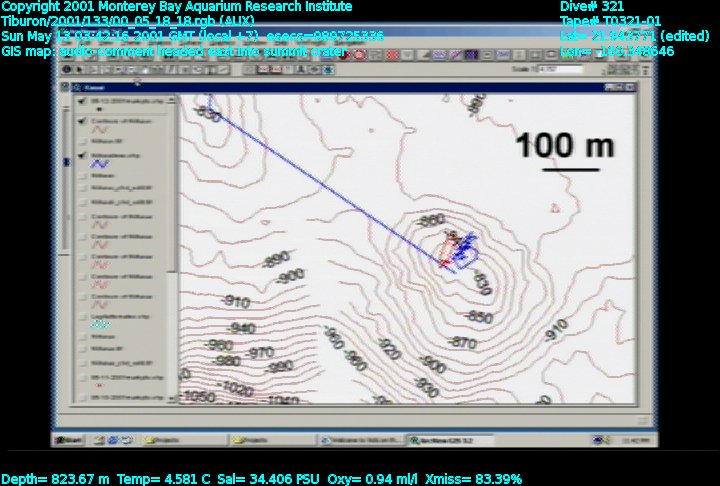Click the blue eye icon in the tool bar
This screenshot has height=486, width=720.
(x=328, y=70)
